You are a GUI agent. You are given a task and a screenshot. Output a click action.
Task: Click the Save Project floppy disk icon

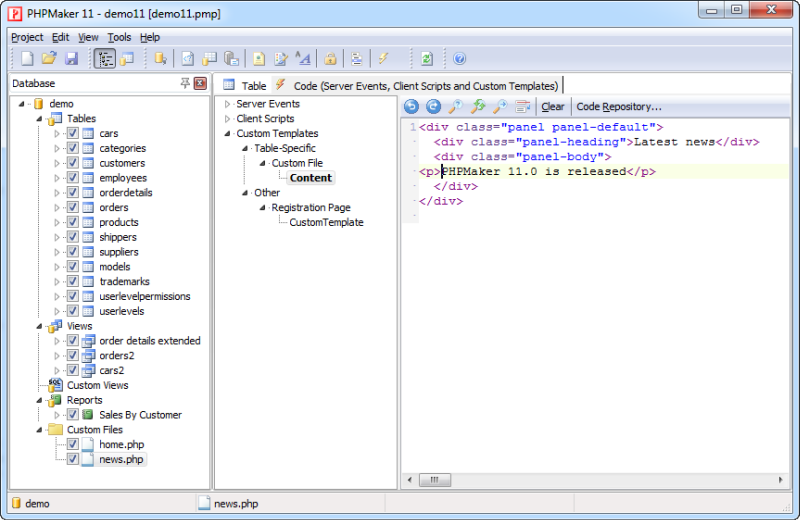click(x=71, y=59)
